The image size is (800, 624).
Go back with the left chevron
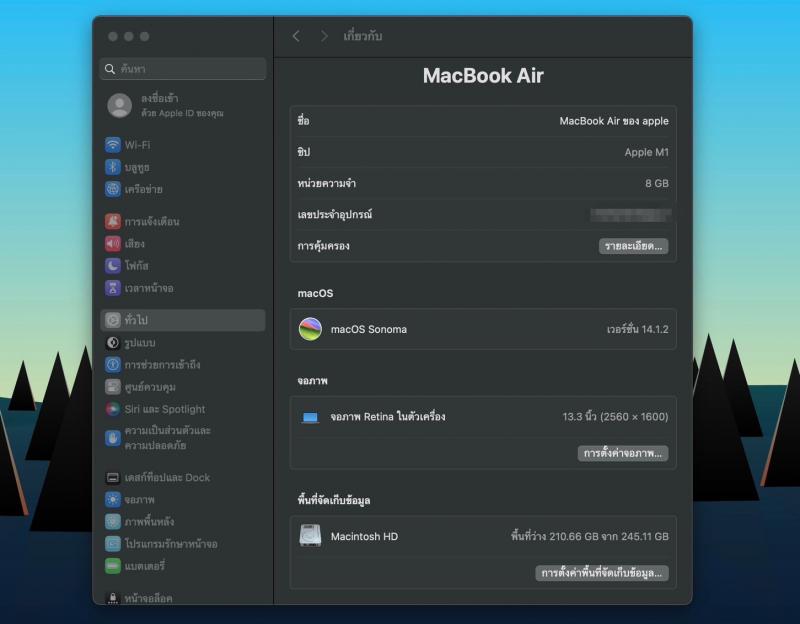coord(296,36)
